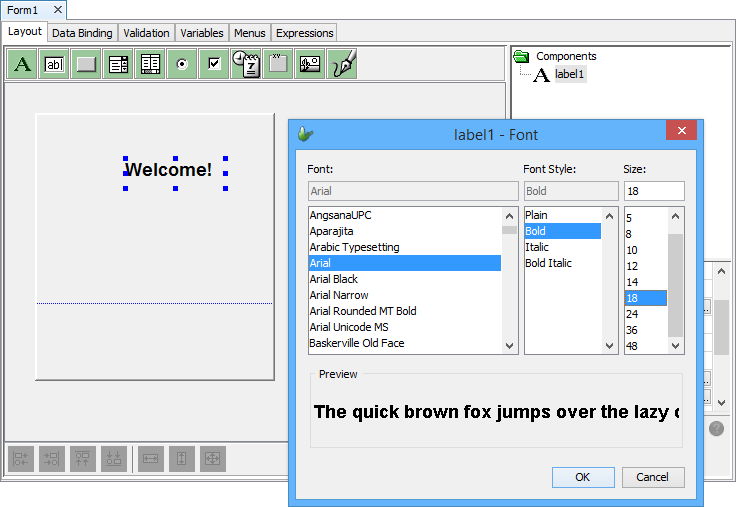Set font size to 24 in list

click(632, 314)
